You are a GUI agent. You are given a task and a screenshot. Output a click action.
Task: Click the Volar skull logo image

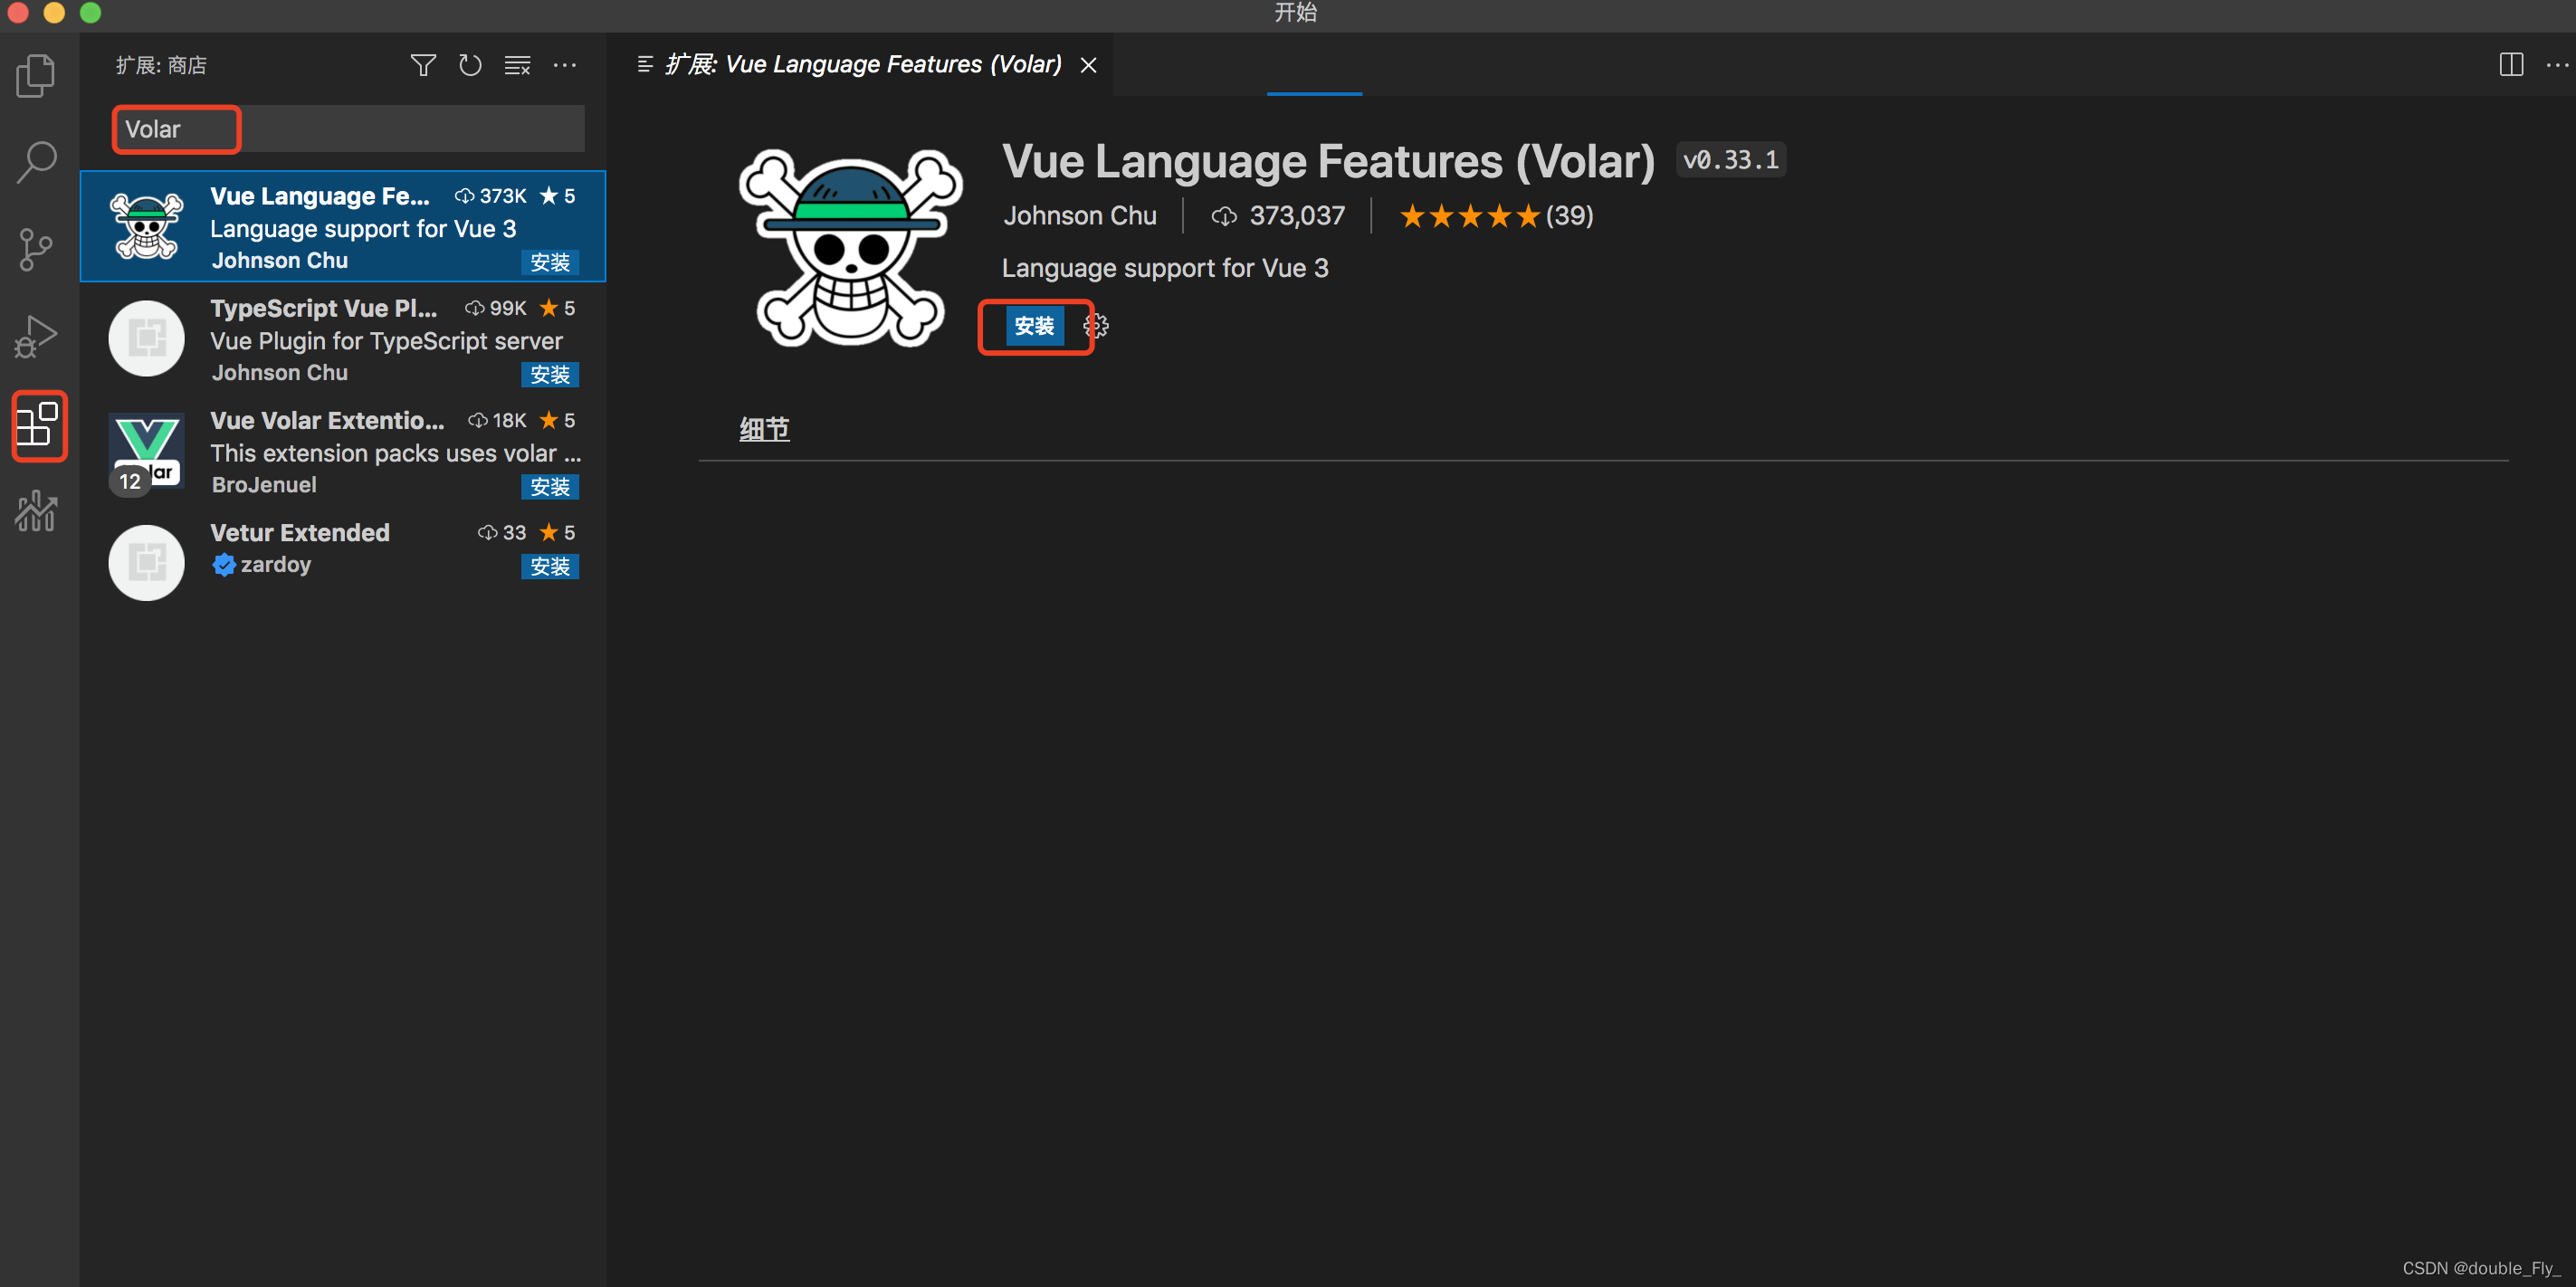pos(851,248)
